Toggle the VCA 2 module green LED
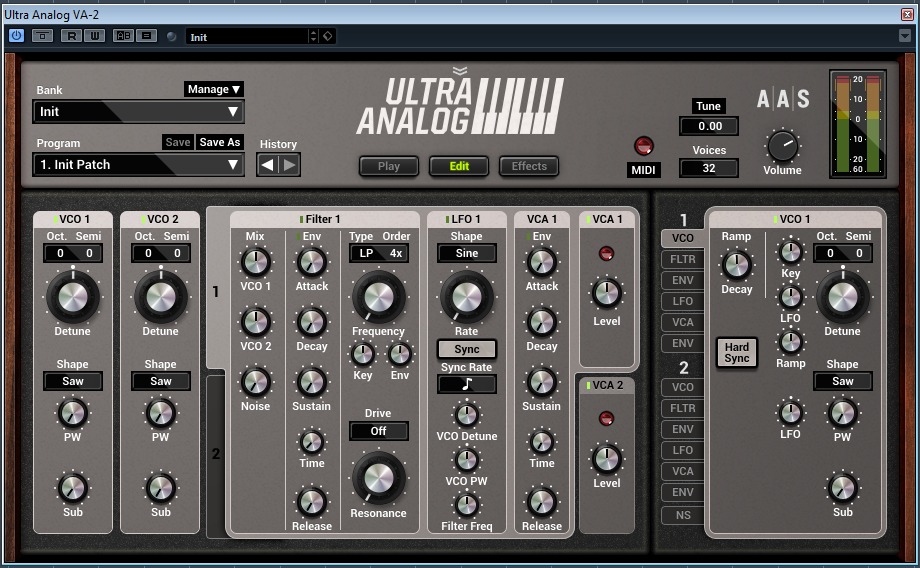The image size is (920, 568). 588,386
